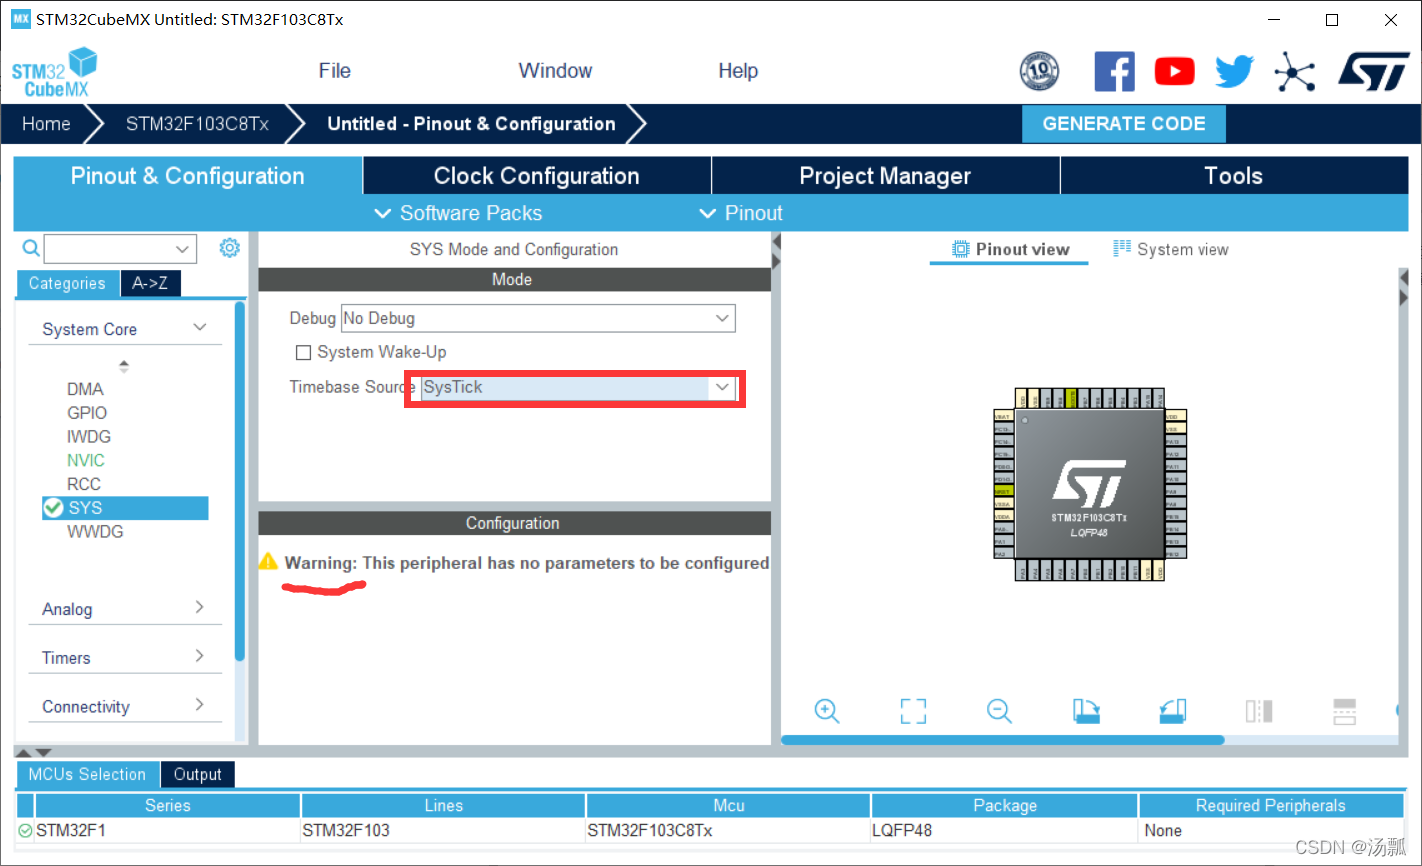1422x866 pixels.
Task: Flip the chip vertically
Action: (1345, 711)
